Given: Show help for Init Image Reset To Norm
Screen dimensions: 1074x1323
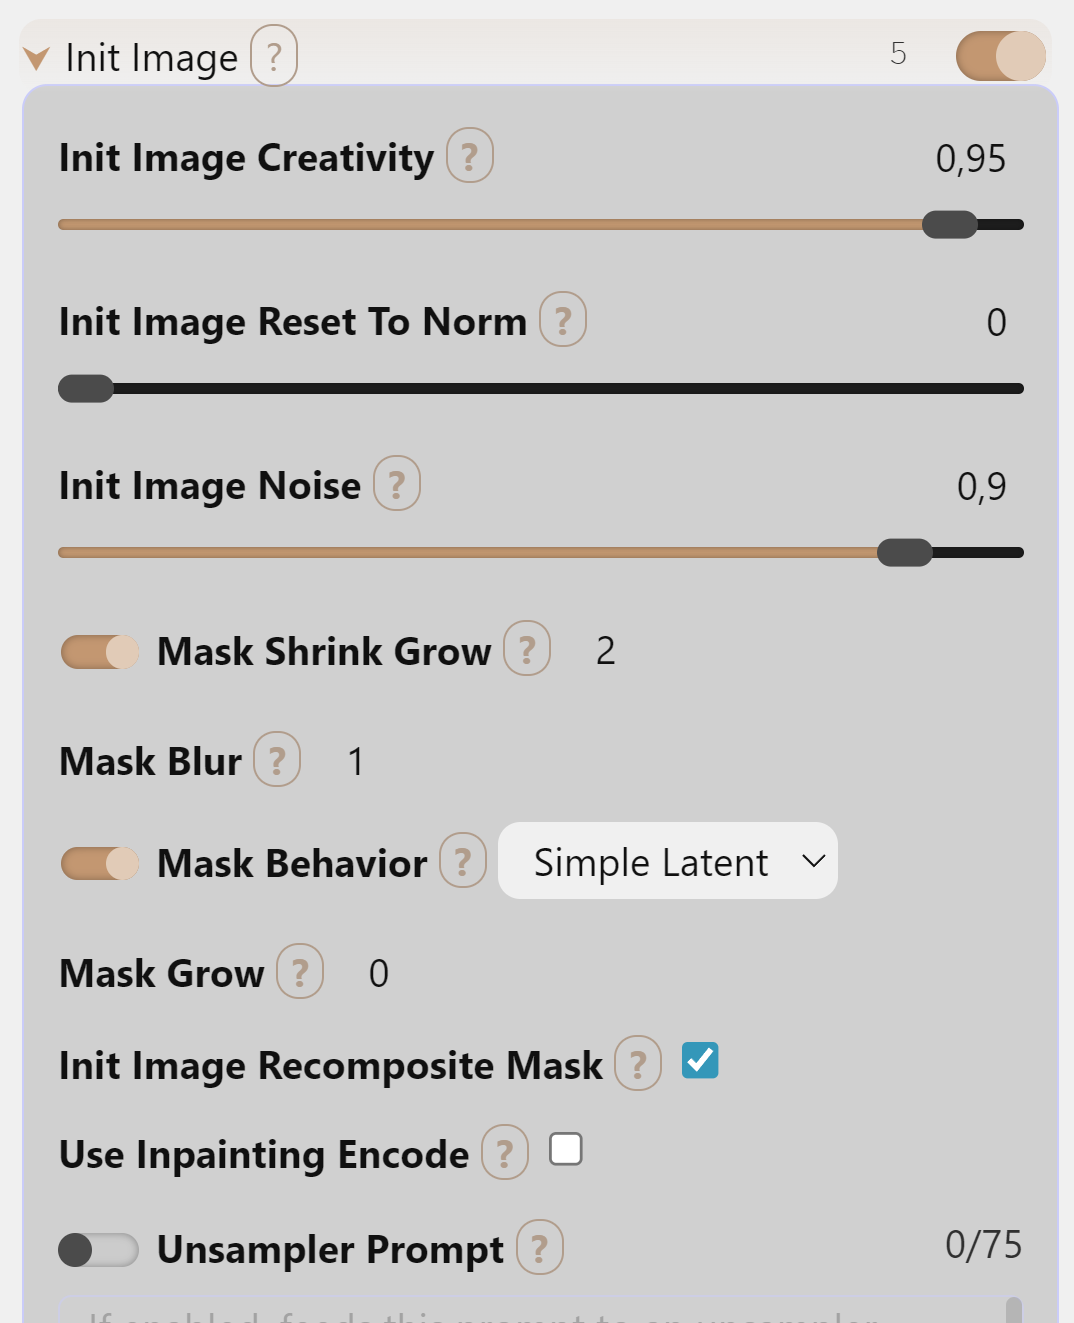Looking at the screenshot, I should [562, 320].
